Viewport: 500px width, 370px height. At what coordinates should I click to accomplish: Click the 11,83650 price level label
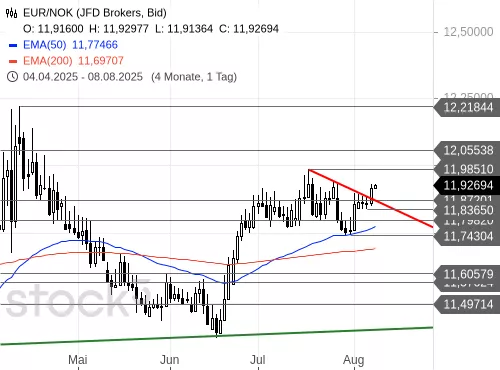tap(467, 210)
